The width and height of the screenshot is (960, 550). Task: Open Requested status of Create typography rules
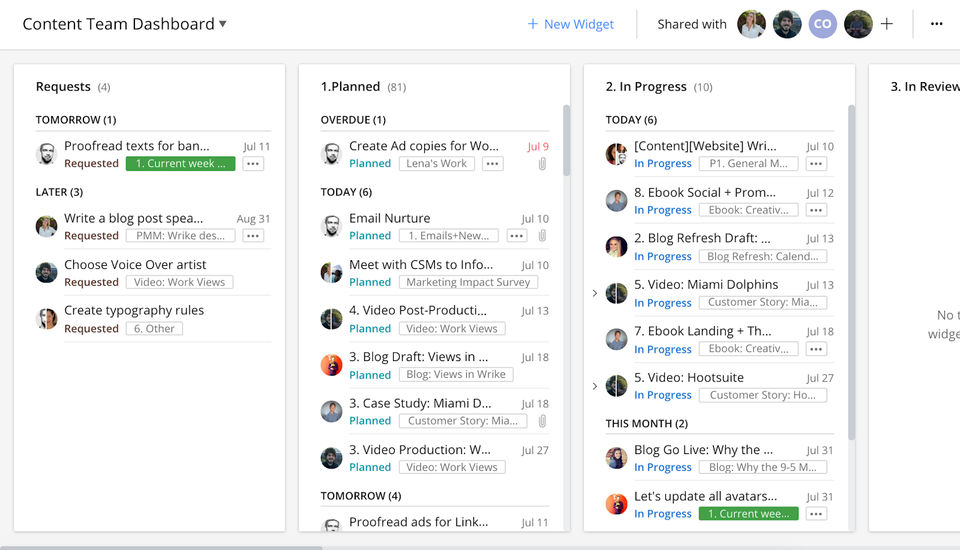(x=91, y=329)
